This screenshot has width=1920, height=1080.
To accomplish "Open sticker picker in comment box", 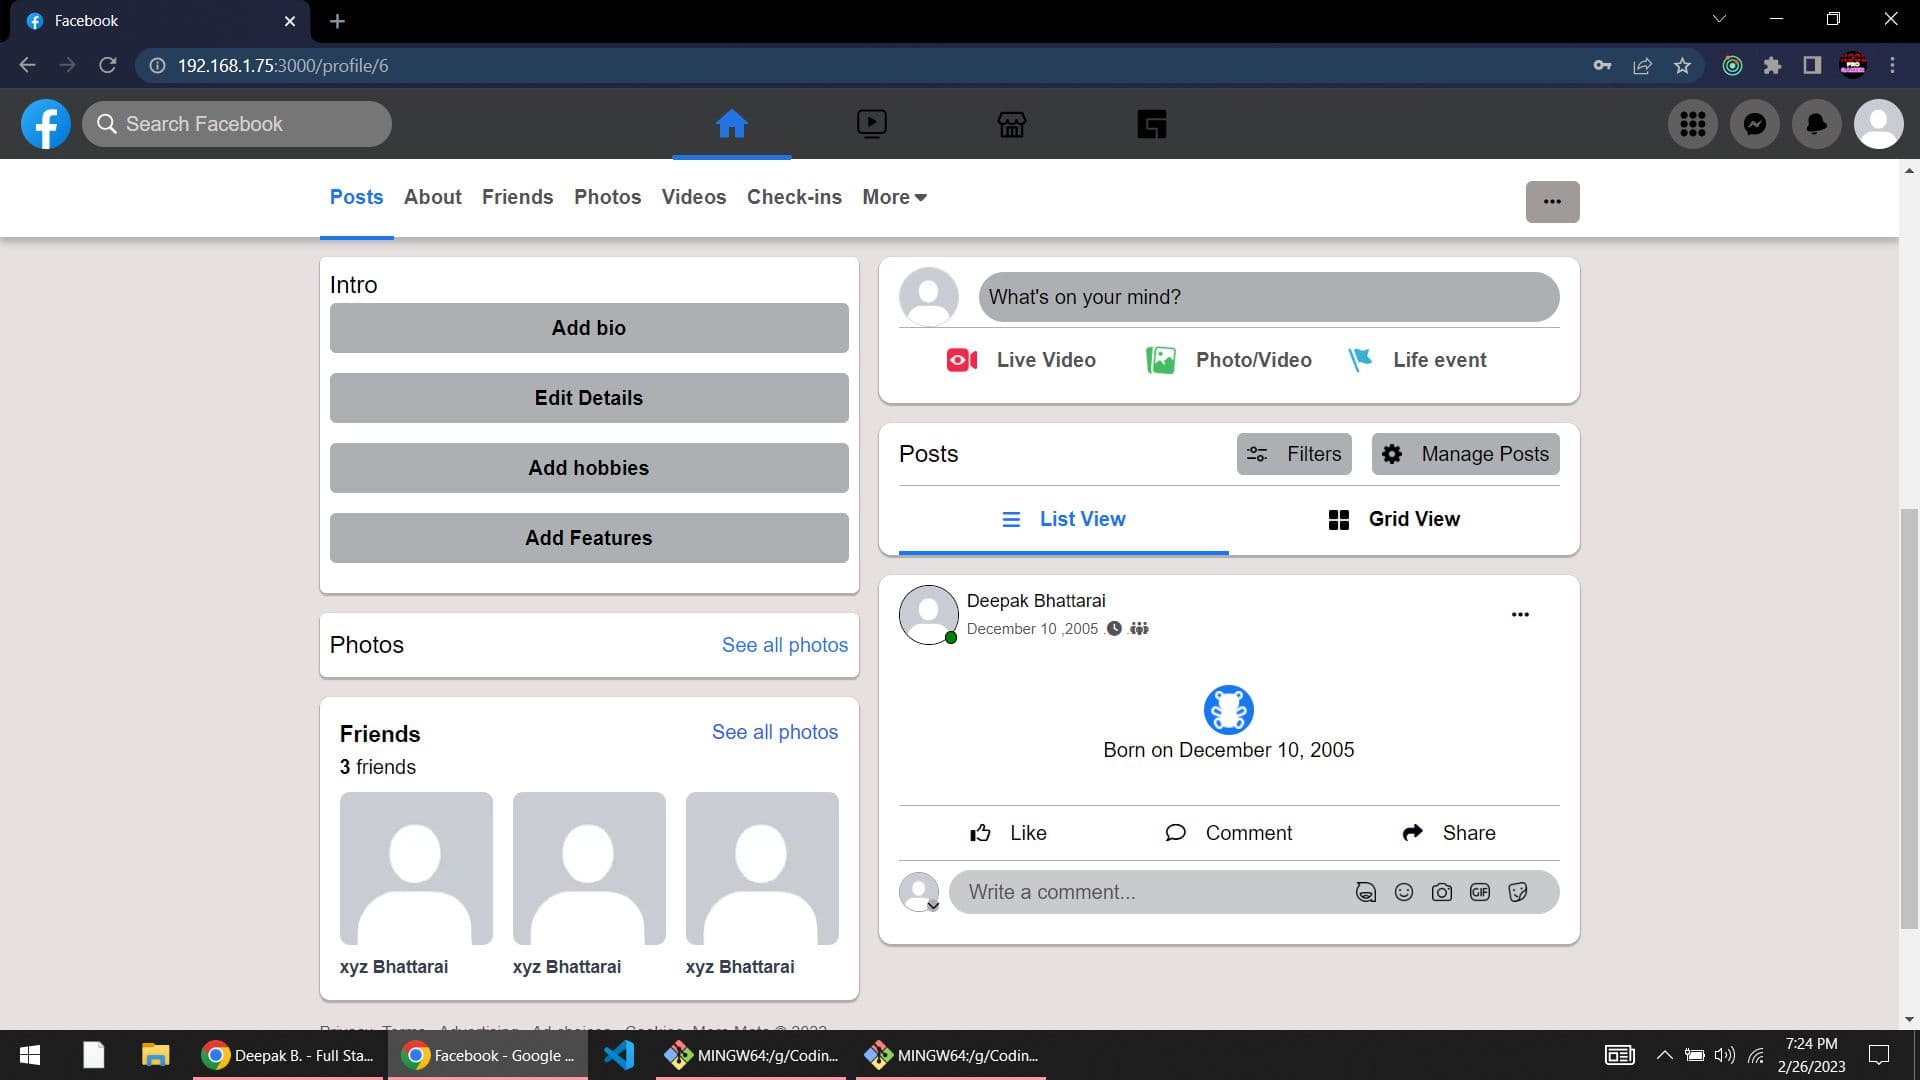I will click(1517, 892).
